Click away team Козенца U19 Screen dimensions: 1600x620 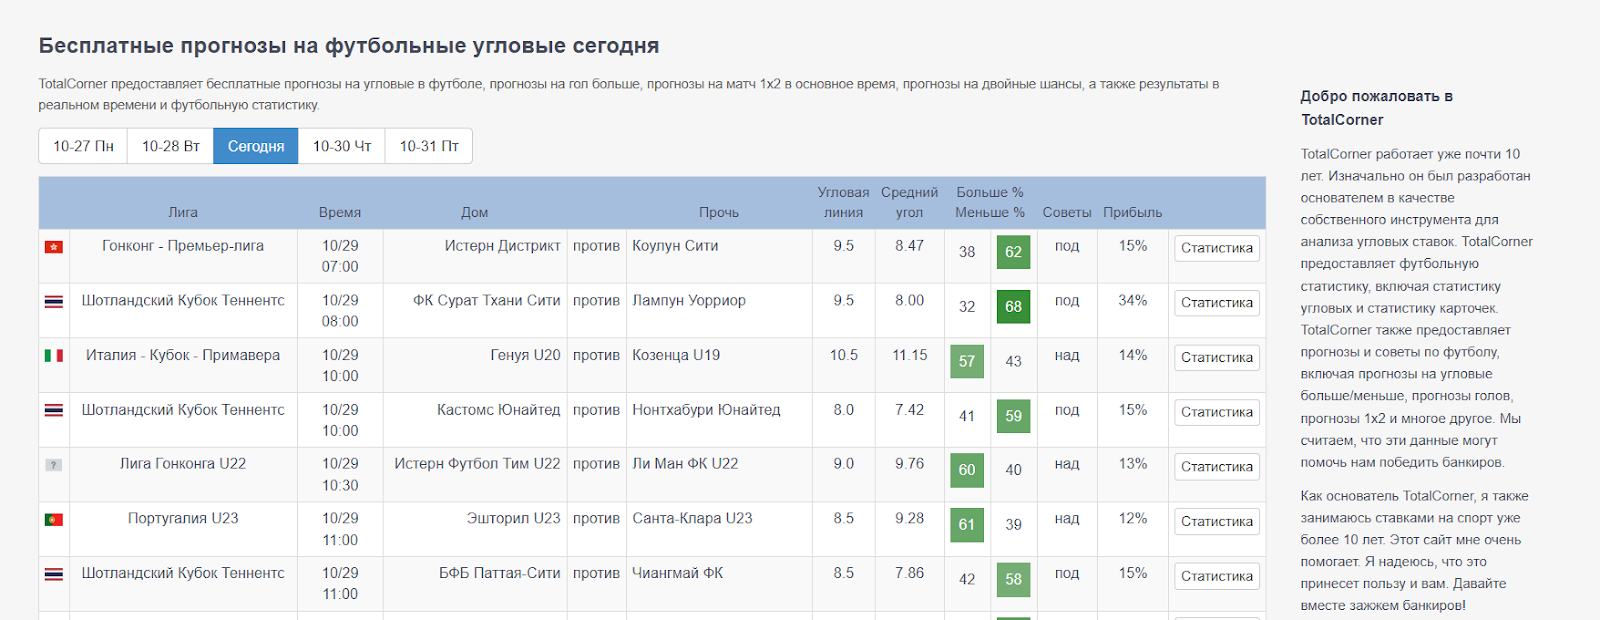point(676,355)
